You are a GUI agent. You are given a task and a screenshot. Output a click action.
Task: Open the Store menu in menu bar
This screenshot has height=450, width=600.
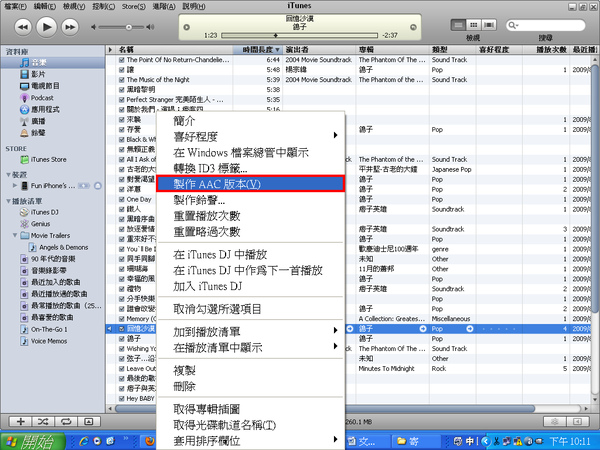click(x=134, y=7)
